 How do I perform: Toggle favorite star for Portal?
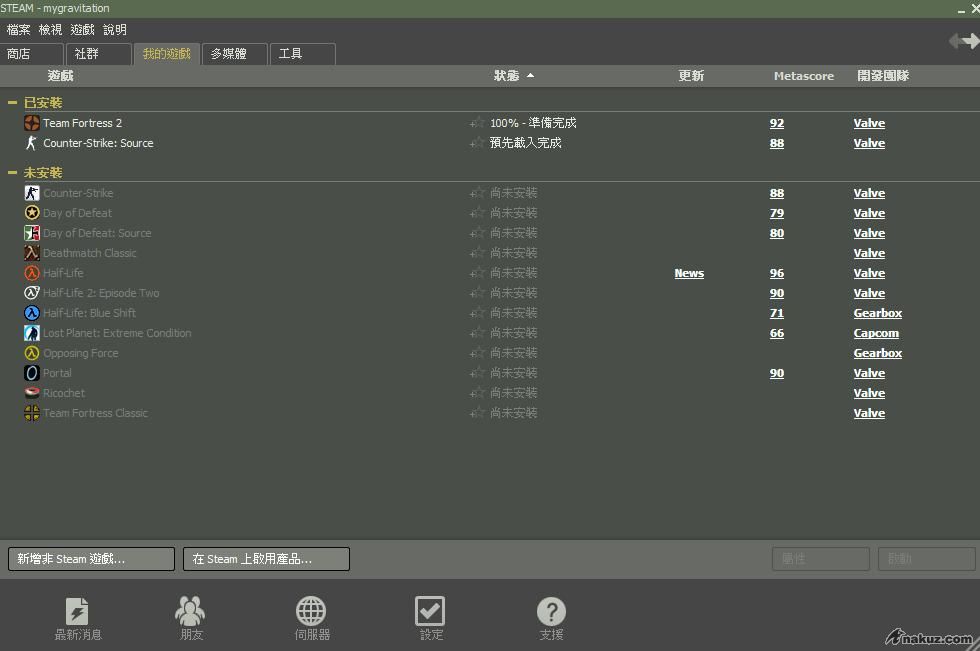[x=478, y=373]
